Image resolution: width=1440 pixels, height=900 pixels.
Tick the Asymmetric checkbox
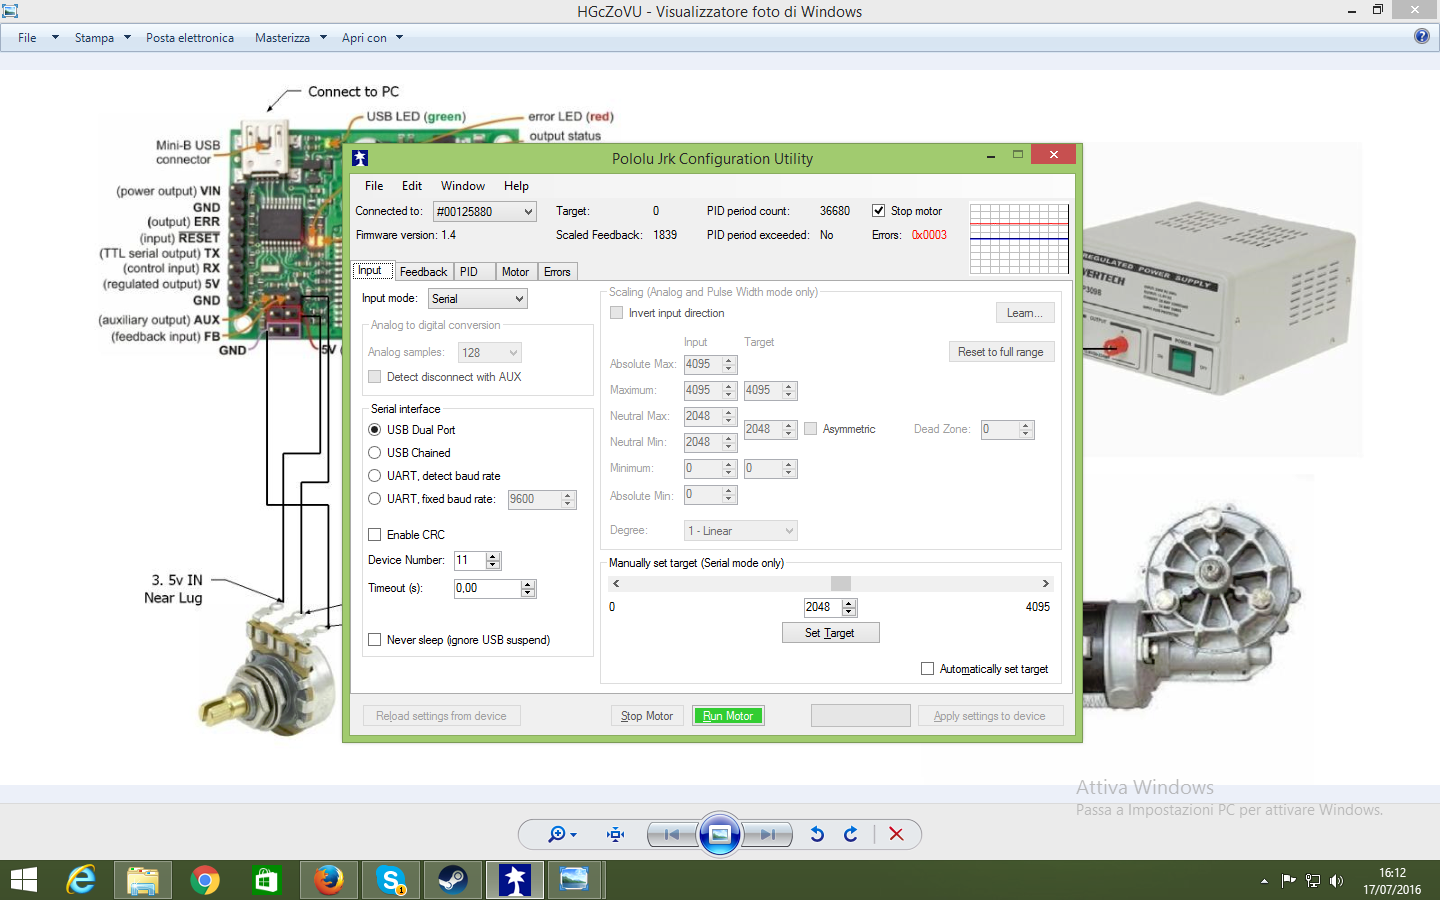pos(810,429)
